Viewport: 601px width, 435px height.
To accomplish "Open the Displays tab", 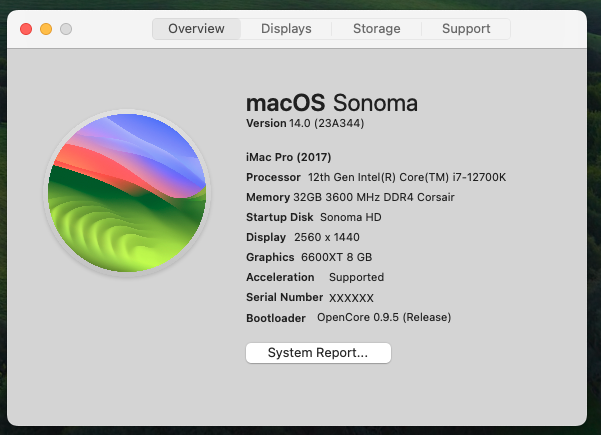I will pos(286,29).
